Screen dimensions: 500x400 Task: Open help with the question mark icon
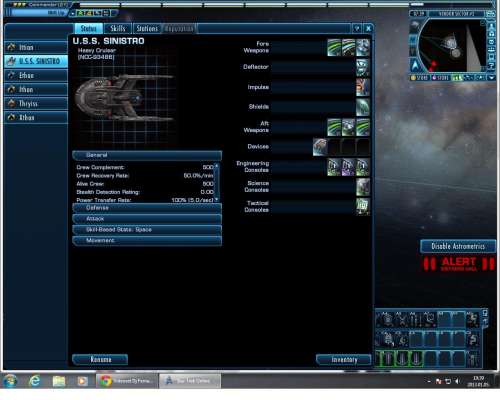point(357,29)
